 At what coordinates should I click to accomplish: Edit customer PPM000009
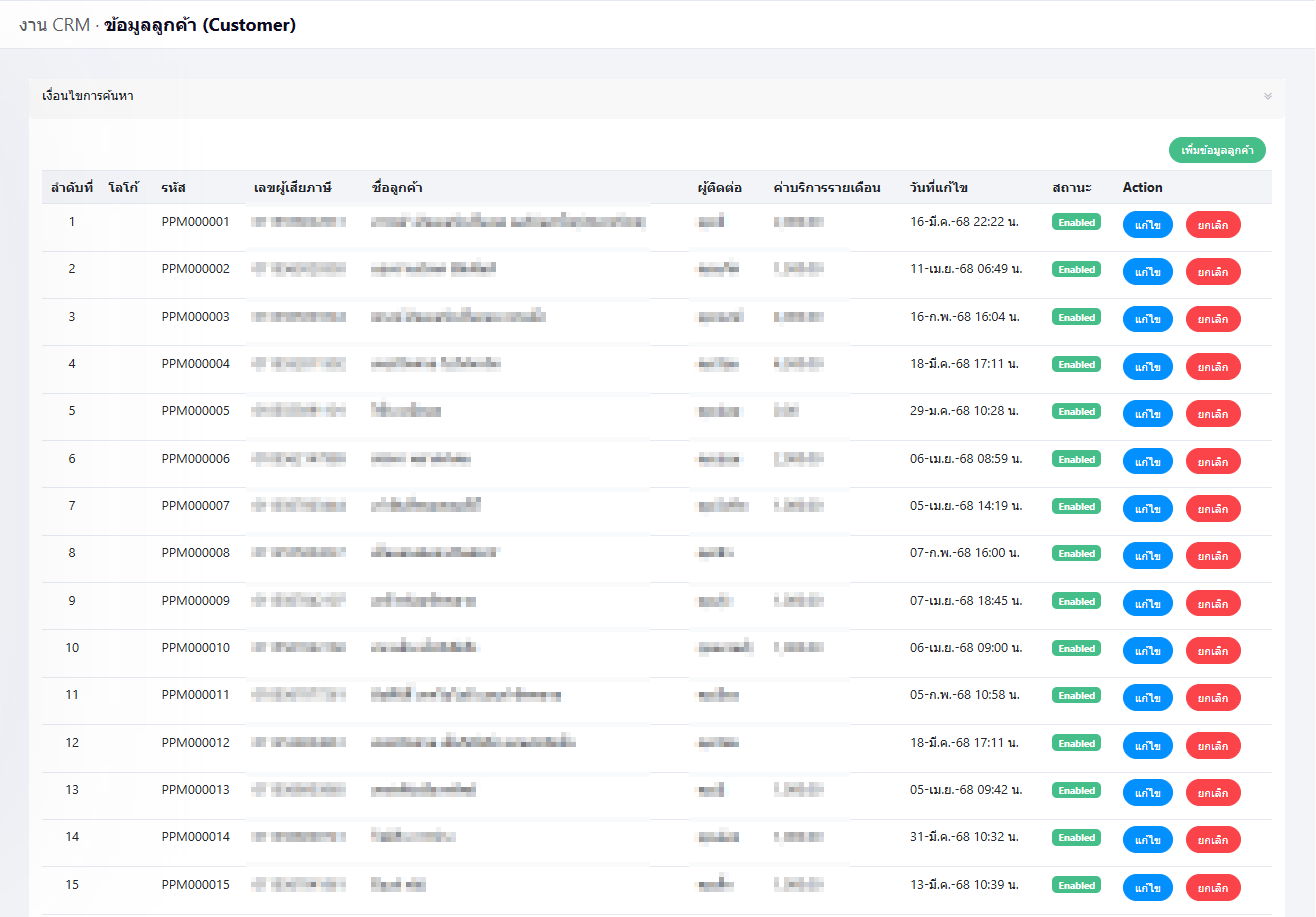pos(1148,603)
